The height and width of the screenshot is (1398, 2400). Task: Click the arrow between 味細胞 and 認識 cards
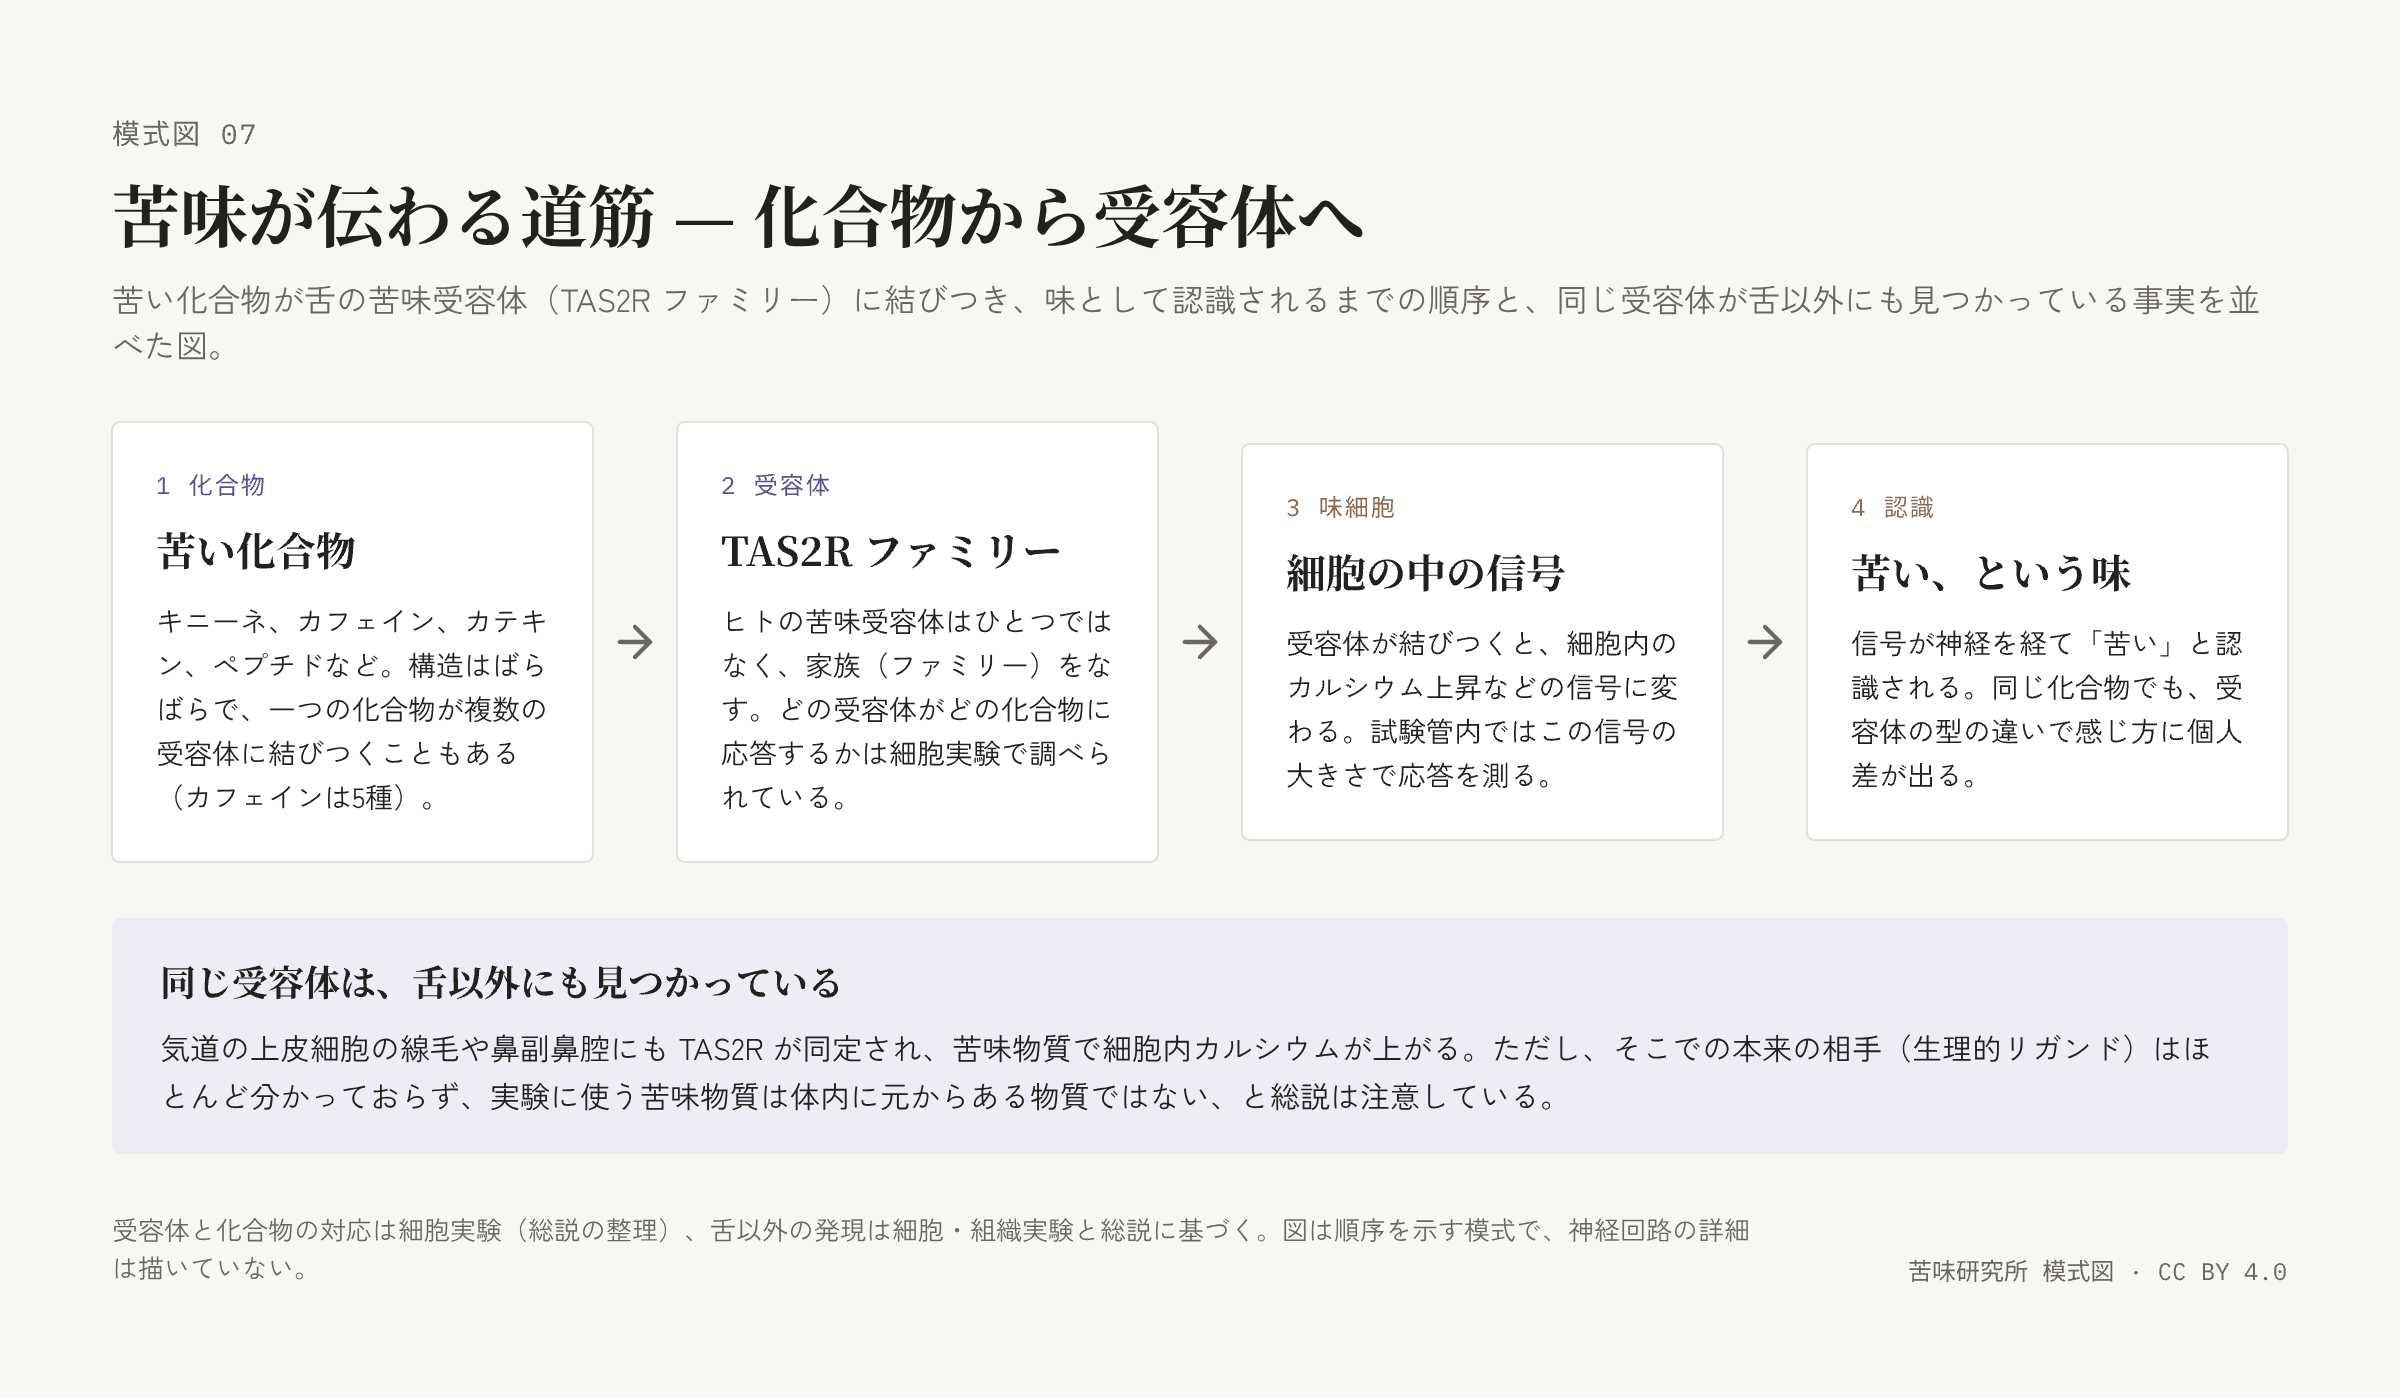click(x=1765, y=642)
